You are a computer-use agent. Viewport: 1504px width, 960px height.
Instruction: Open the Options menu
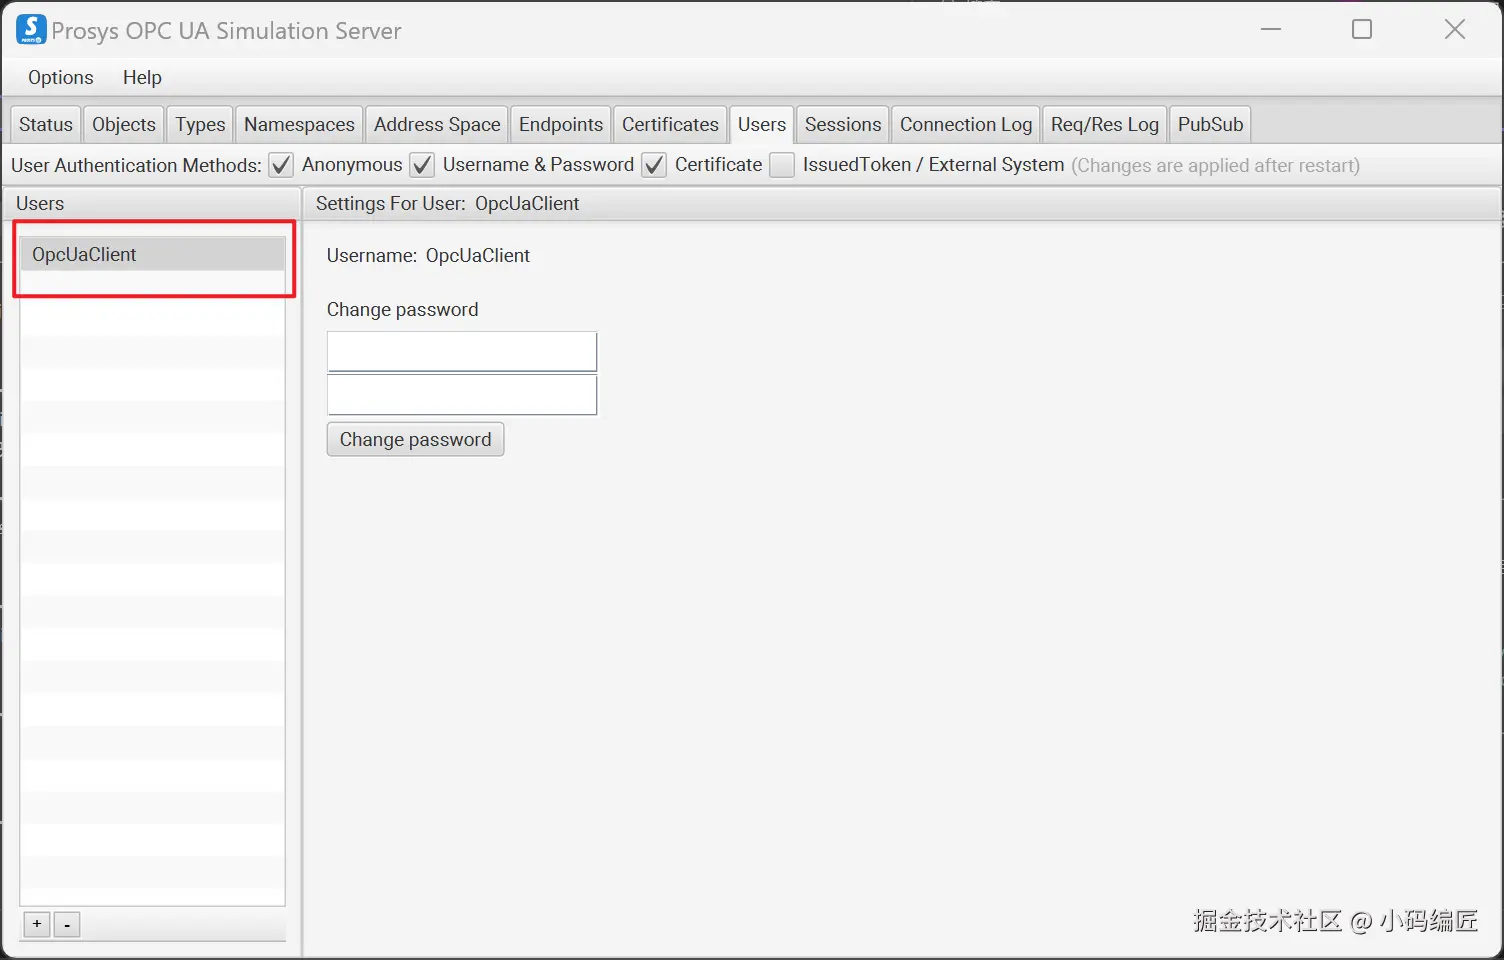(61, 77)
